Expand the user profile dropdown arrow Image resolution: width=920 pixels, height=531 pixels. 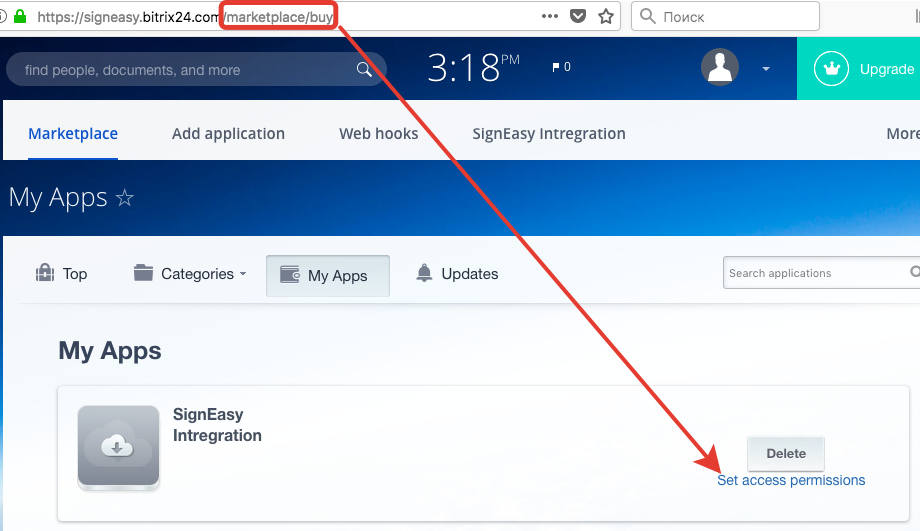point(766,69)
